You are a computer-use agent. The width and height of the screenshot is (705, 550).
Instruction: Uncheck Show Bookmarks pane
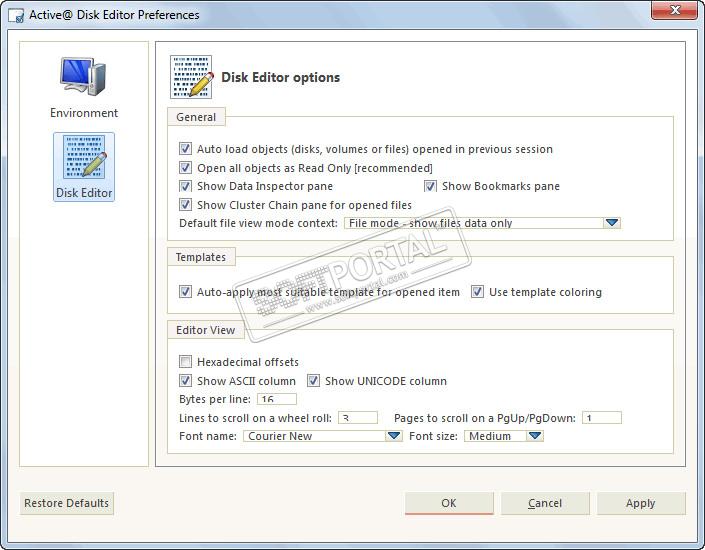[430, 186]
